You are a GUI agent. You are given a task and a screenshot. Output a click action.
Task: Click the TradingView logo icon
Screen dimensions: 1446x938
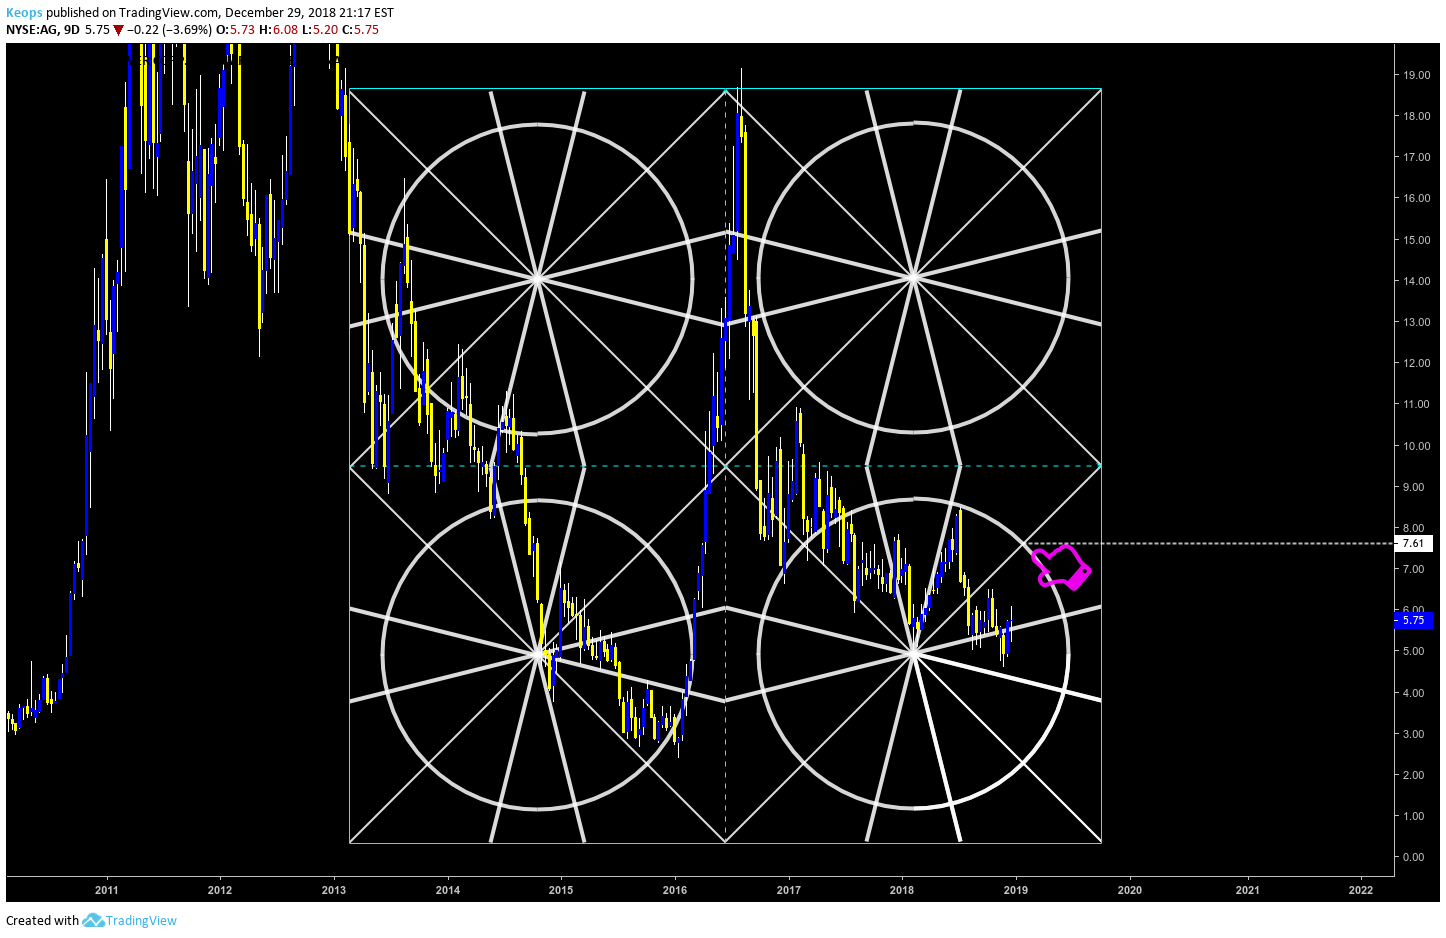[93, 920]
